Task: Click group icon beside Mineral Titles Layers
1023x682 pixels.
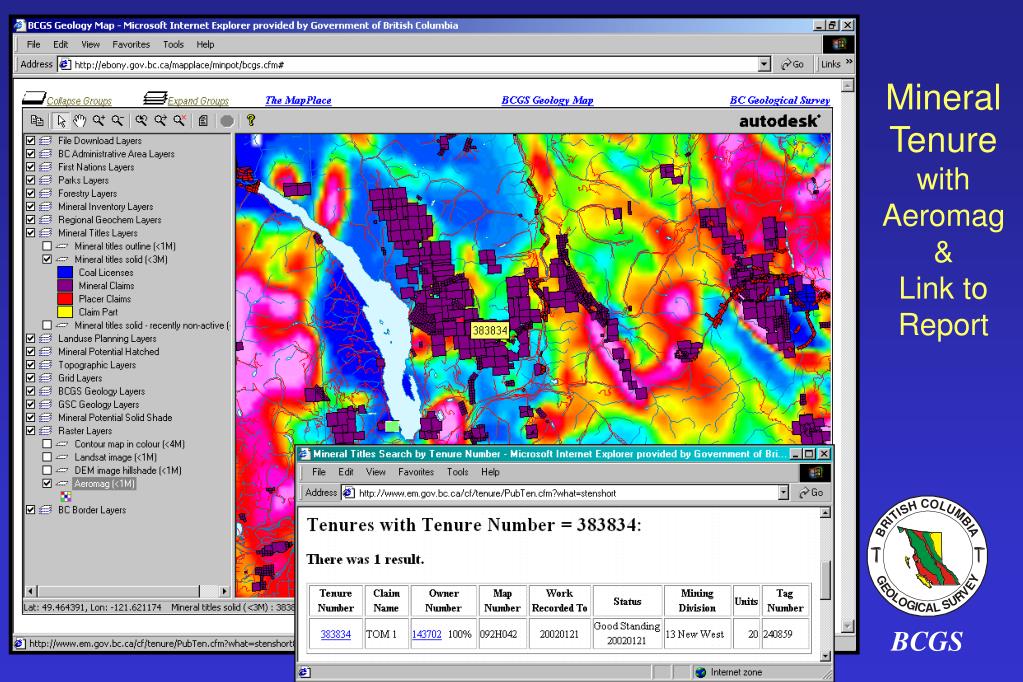Action: pos(46,233)
